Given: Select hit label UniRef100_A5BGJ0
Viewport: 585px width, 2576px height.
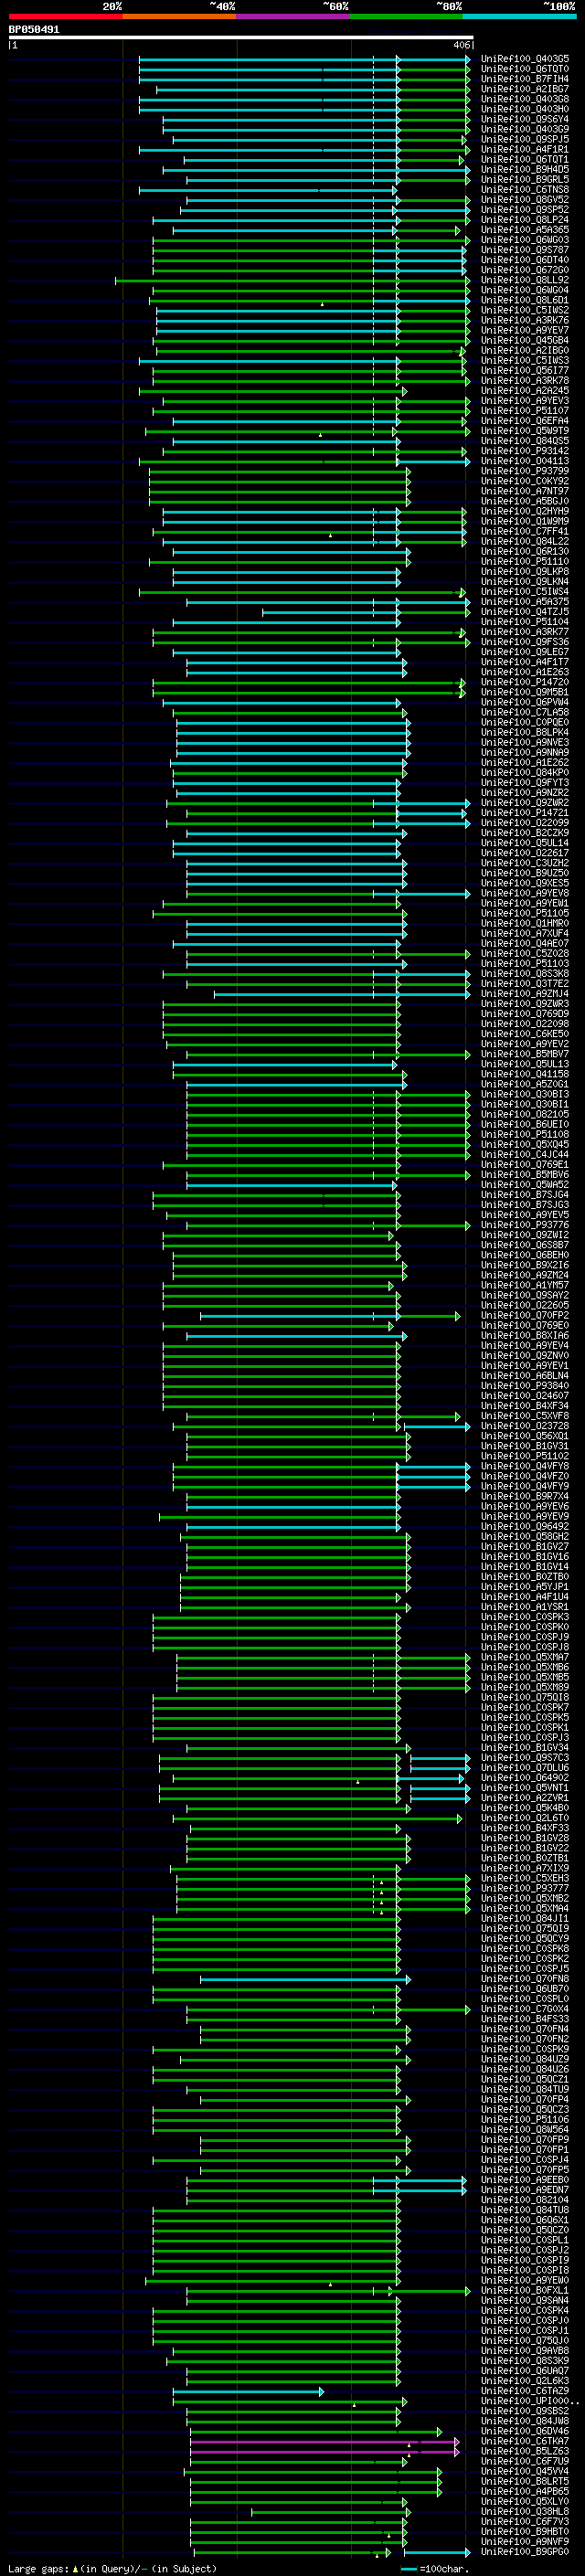Looking at the screenshot, I should tap(525, 501).
